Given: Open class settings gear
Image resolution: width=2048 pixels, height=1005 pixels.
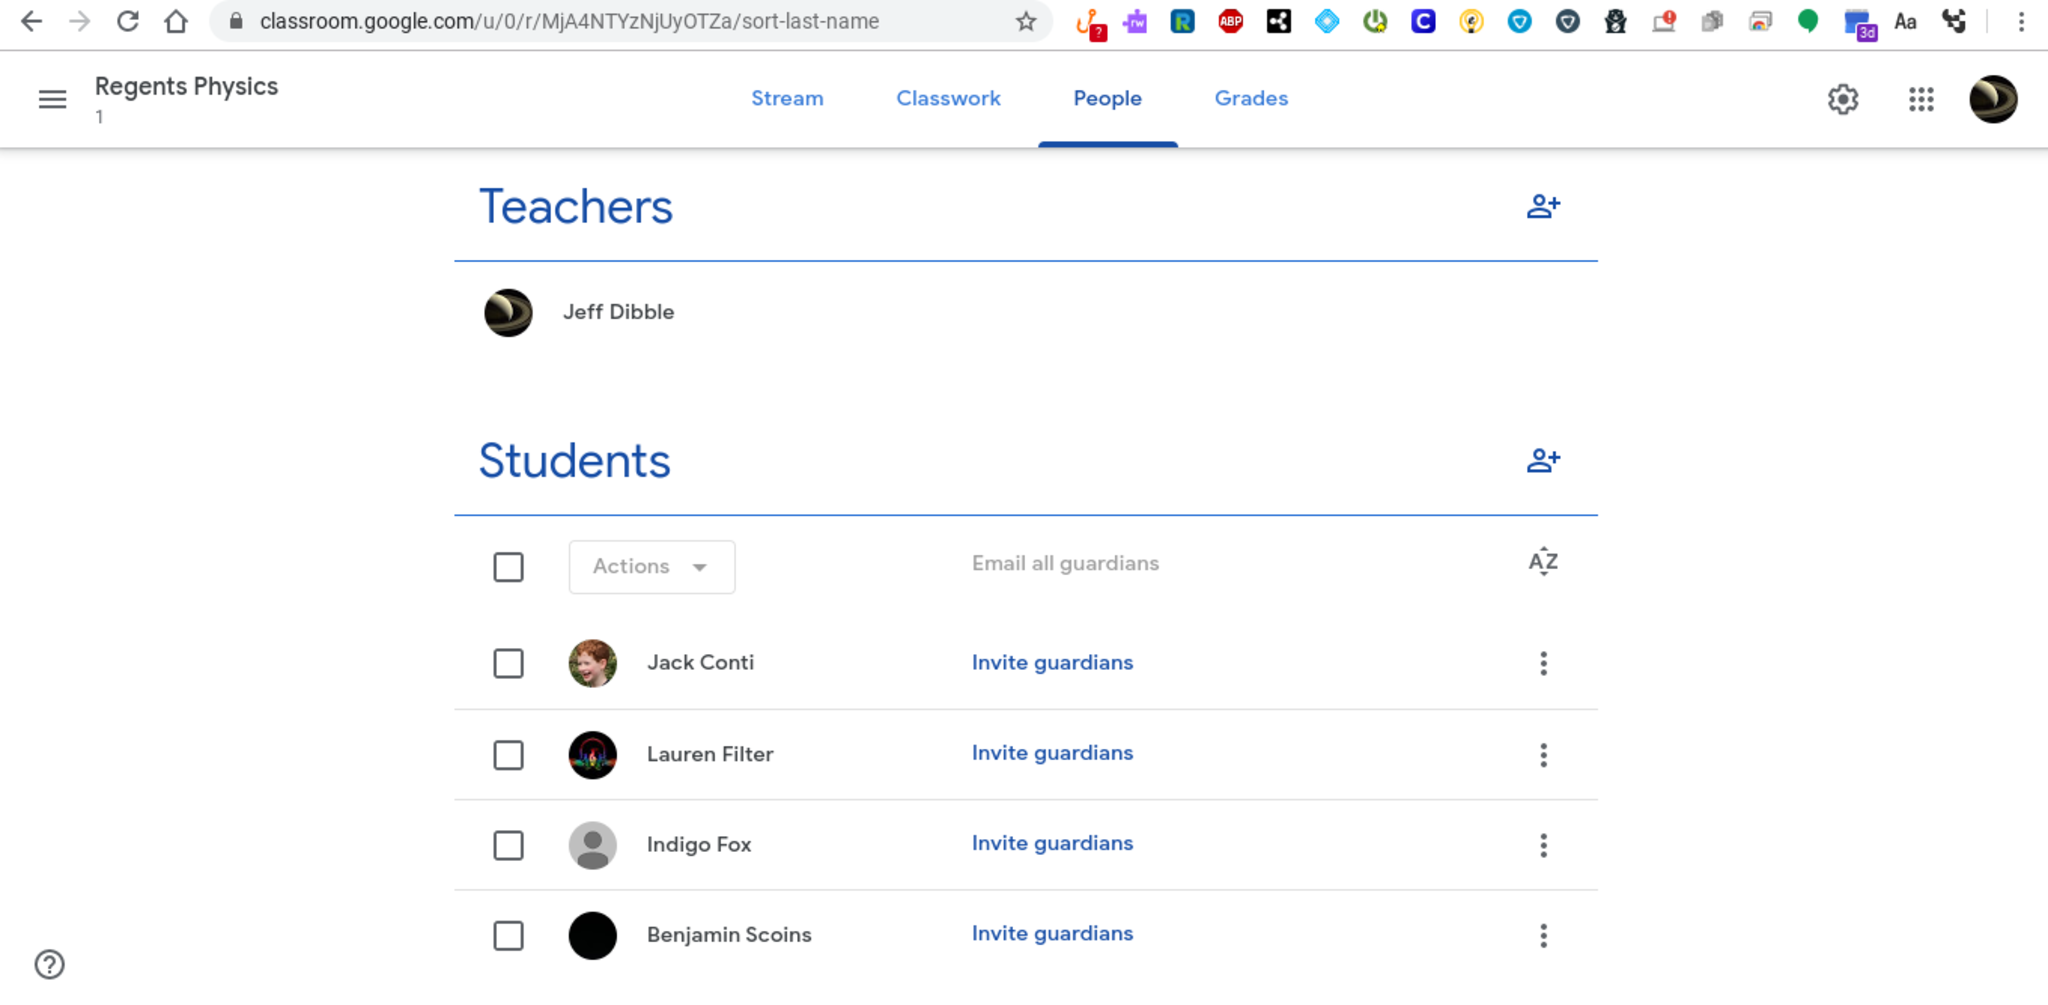Looking at the screenshot, I should (x=1842, y=99).
